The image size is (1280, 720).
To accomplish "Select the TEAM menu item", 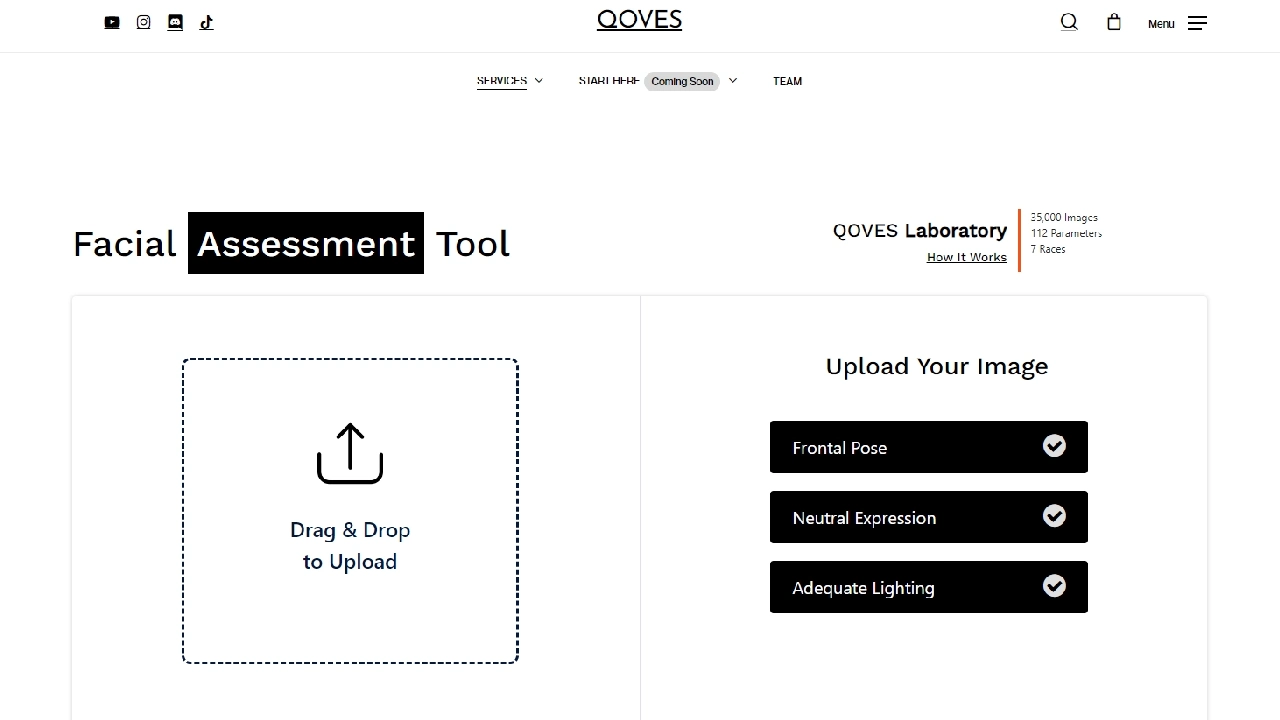I will [787, 81].
